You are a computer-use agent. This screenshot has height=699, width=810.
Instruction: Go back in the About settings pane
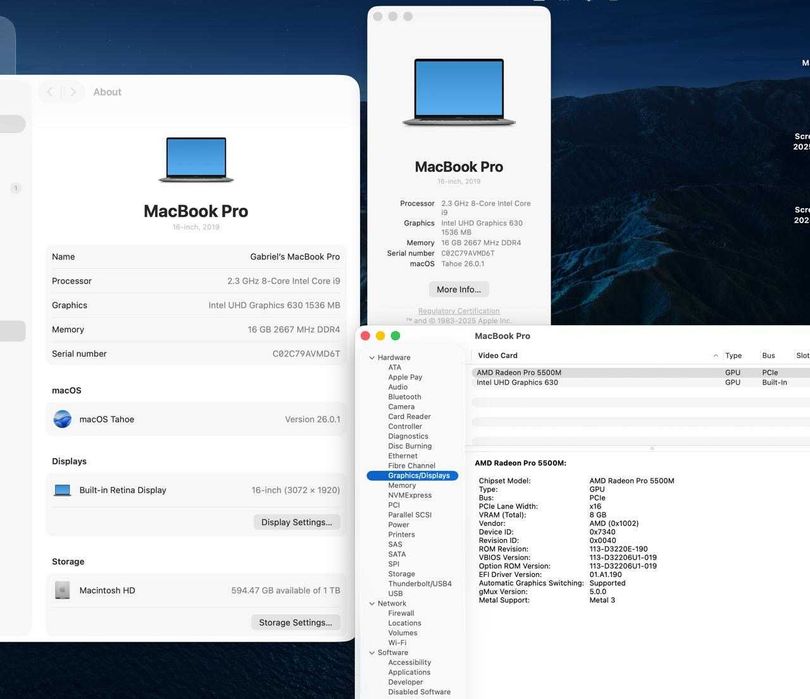point(50,92)
